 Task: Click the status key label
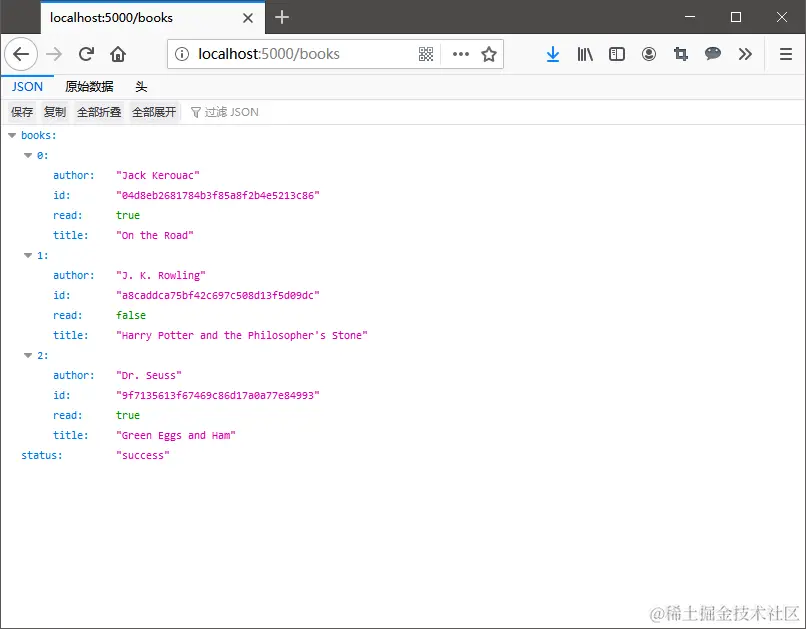pos(42,456)
